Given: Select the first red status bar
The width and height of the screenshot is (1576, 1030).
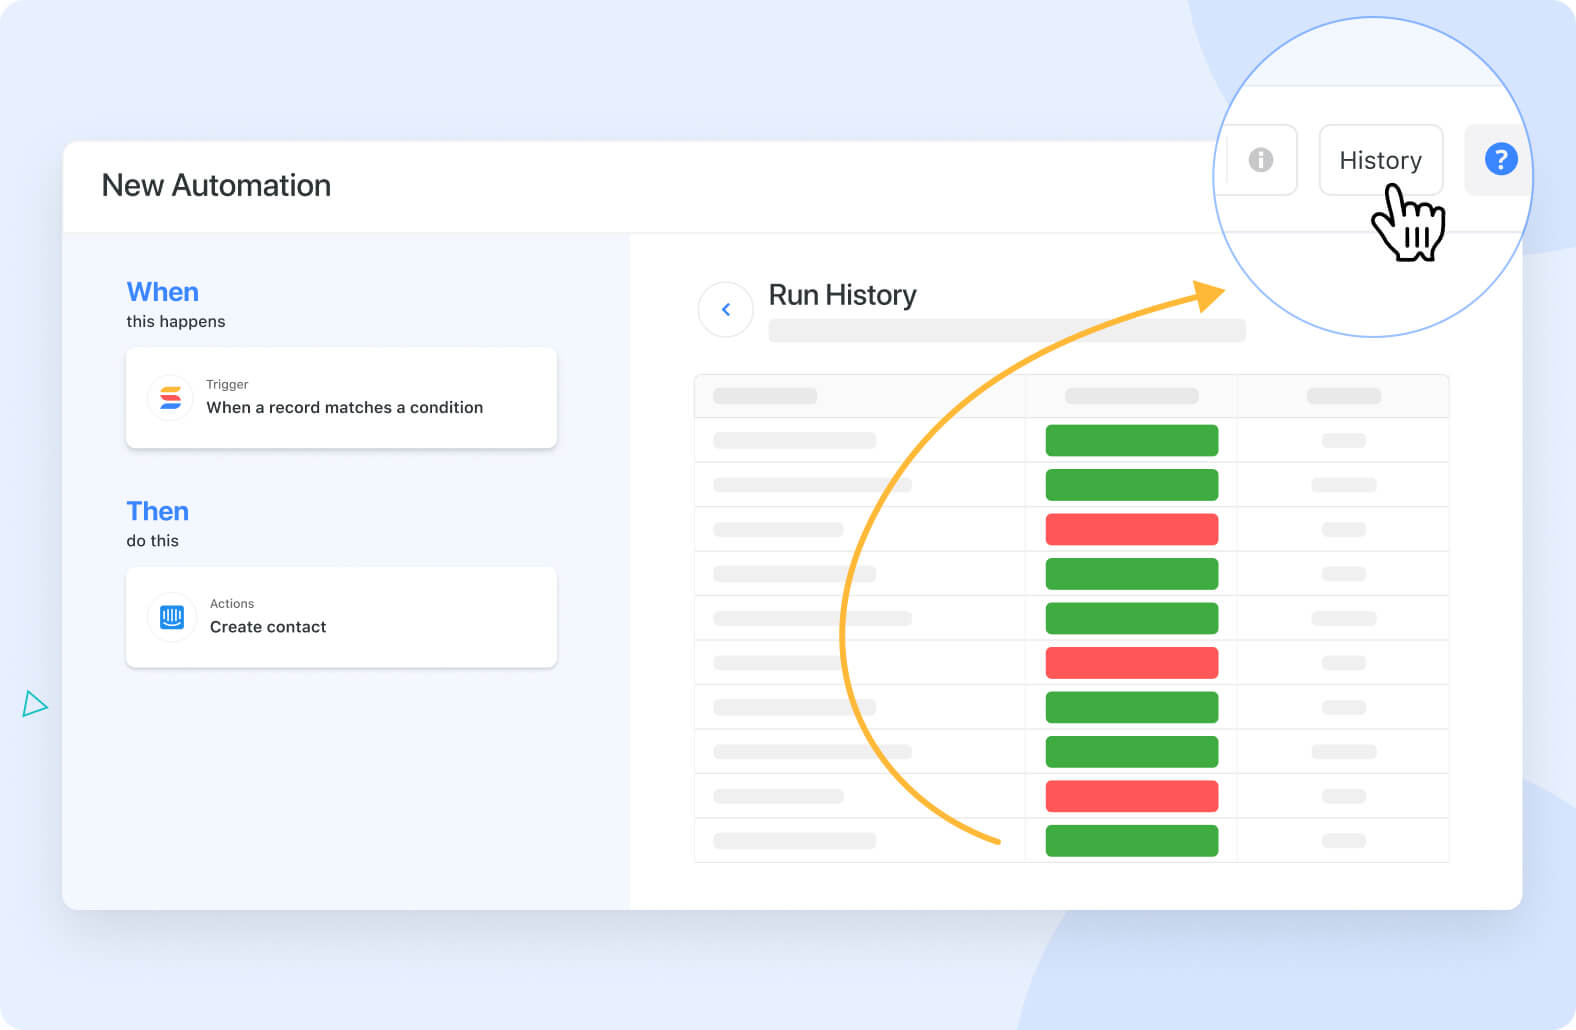Looking at the screenshot, I should click(x=1132, y=529).
